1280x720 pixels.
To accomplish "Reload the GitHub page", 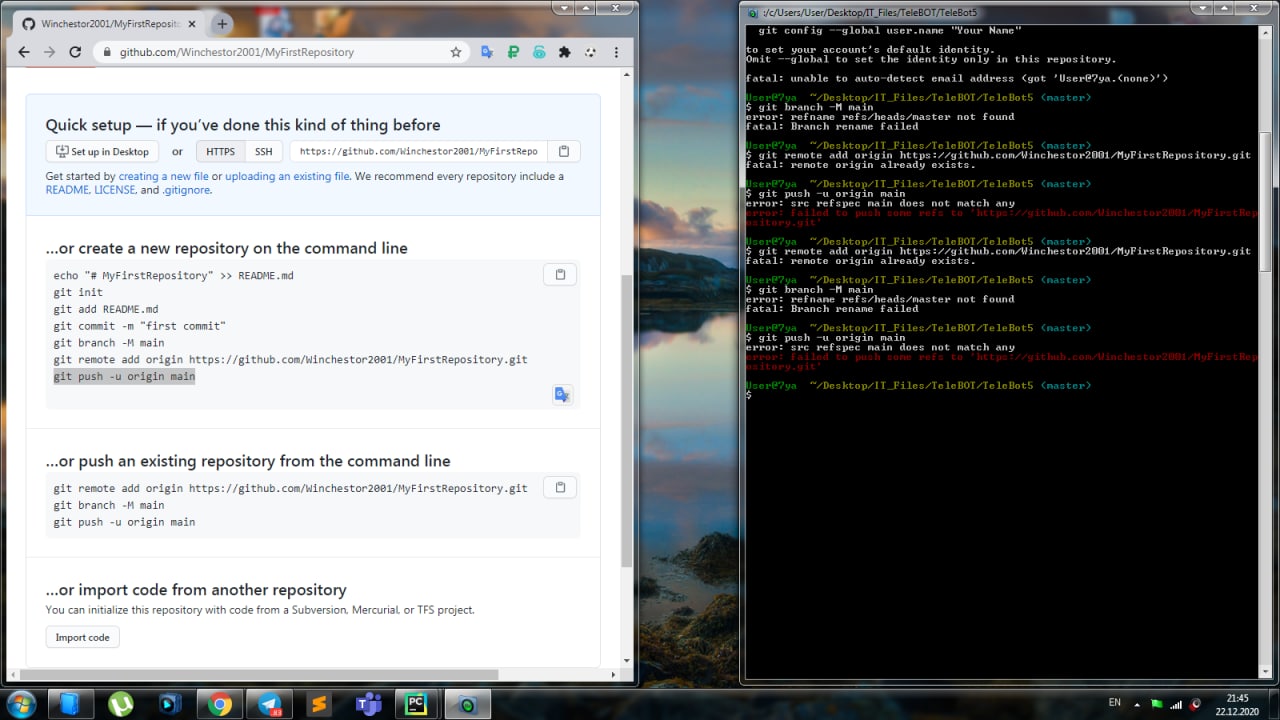I will pyautogui.click(x=75, y=52).
